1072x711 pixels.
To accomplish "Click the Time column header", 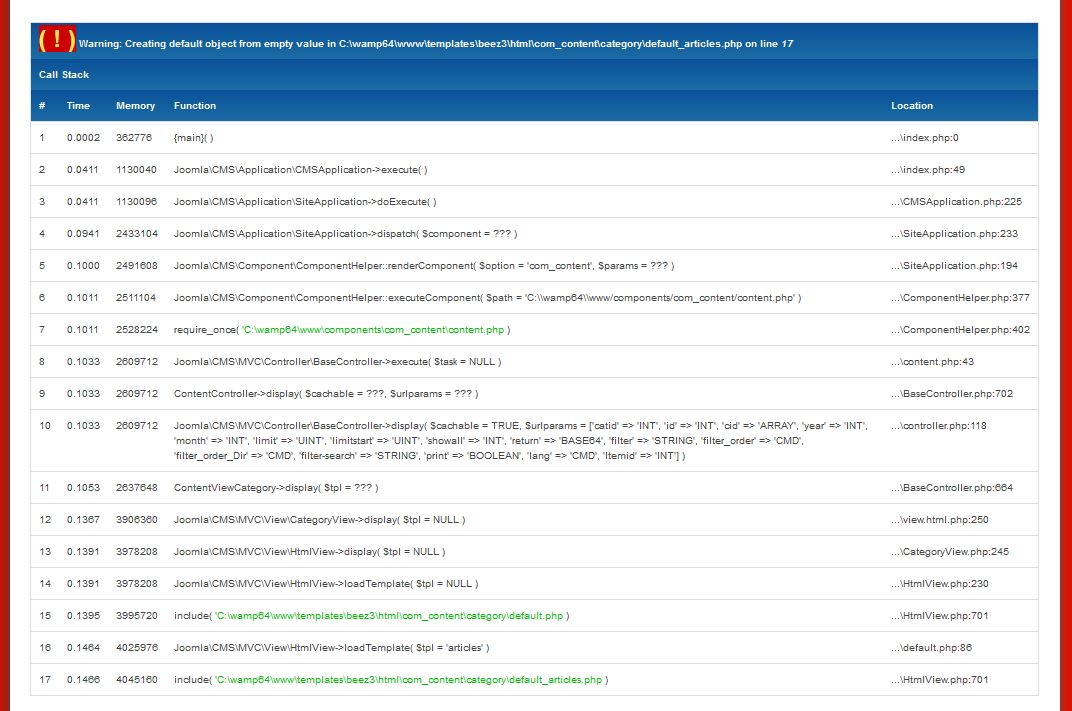I will 78,106.
